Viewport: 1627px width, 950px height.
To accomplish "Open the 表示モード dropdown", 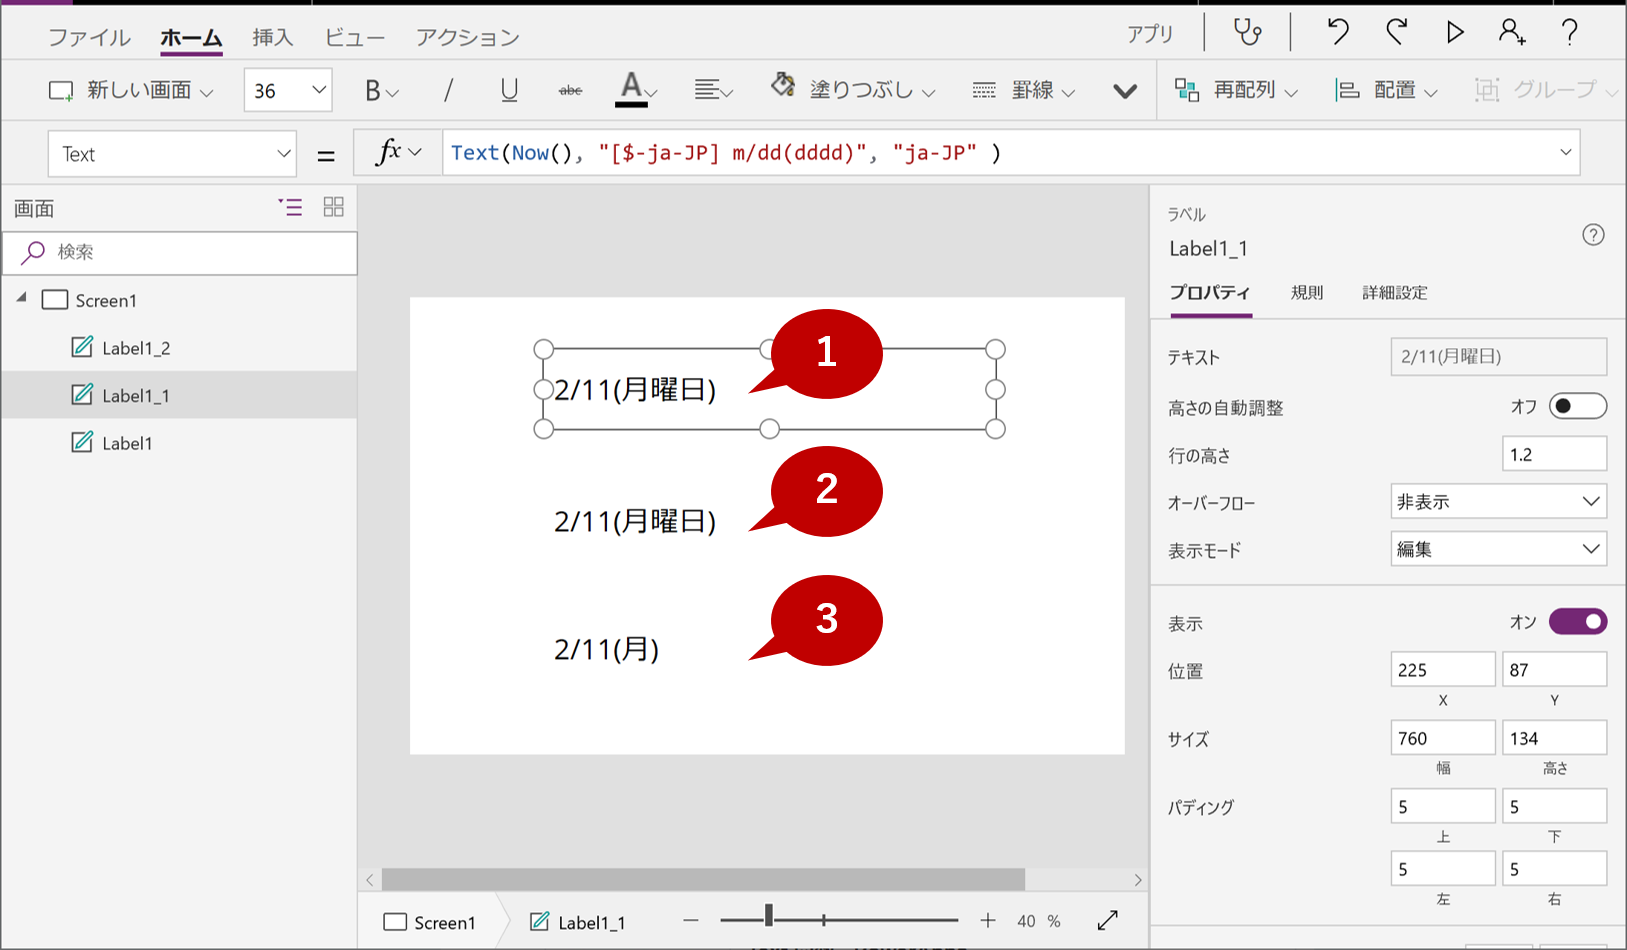I will [x=1497, y=548].
